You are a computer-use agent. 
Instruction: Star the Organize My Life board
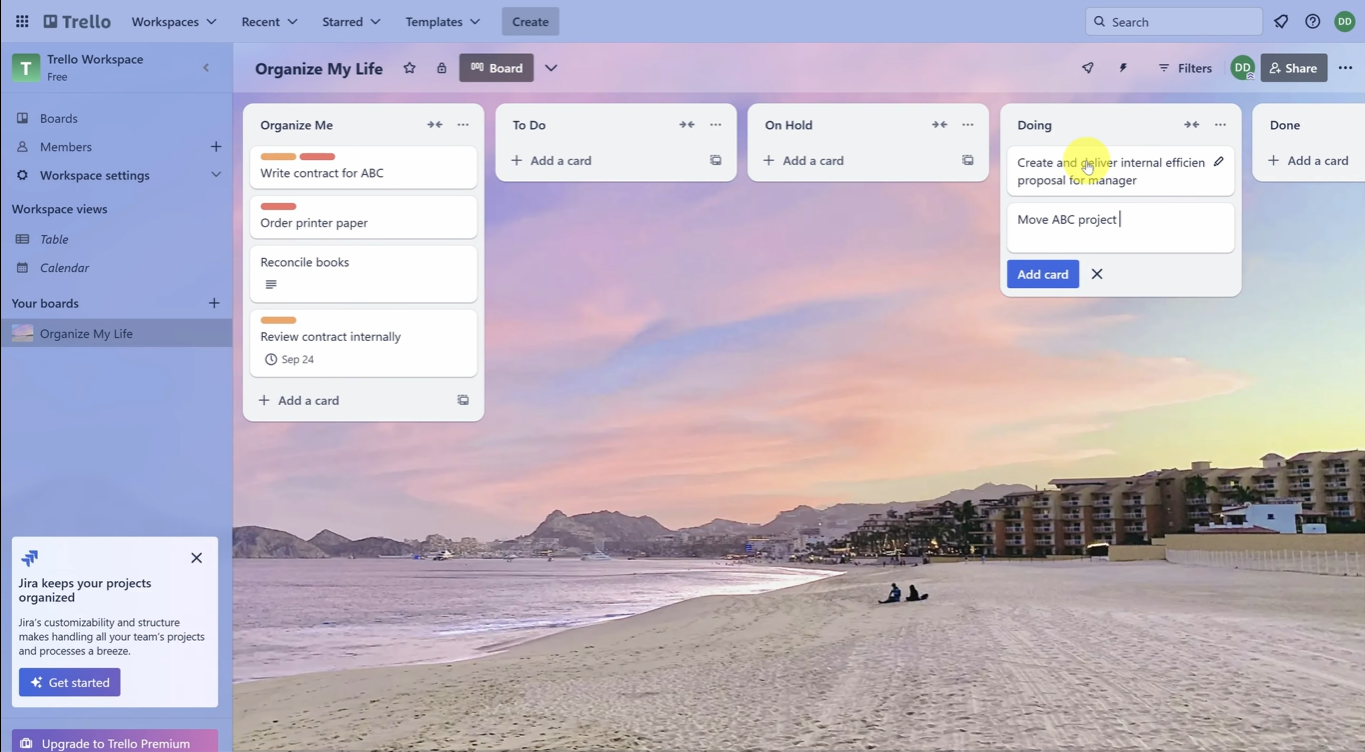tap(409, 68)
